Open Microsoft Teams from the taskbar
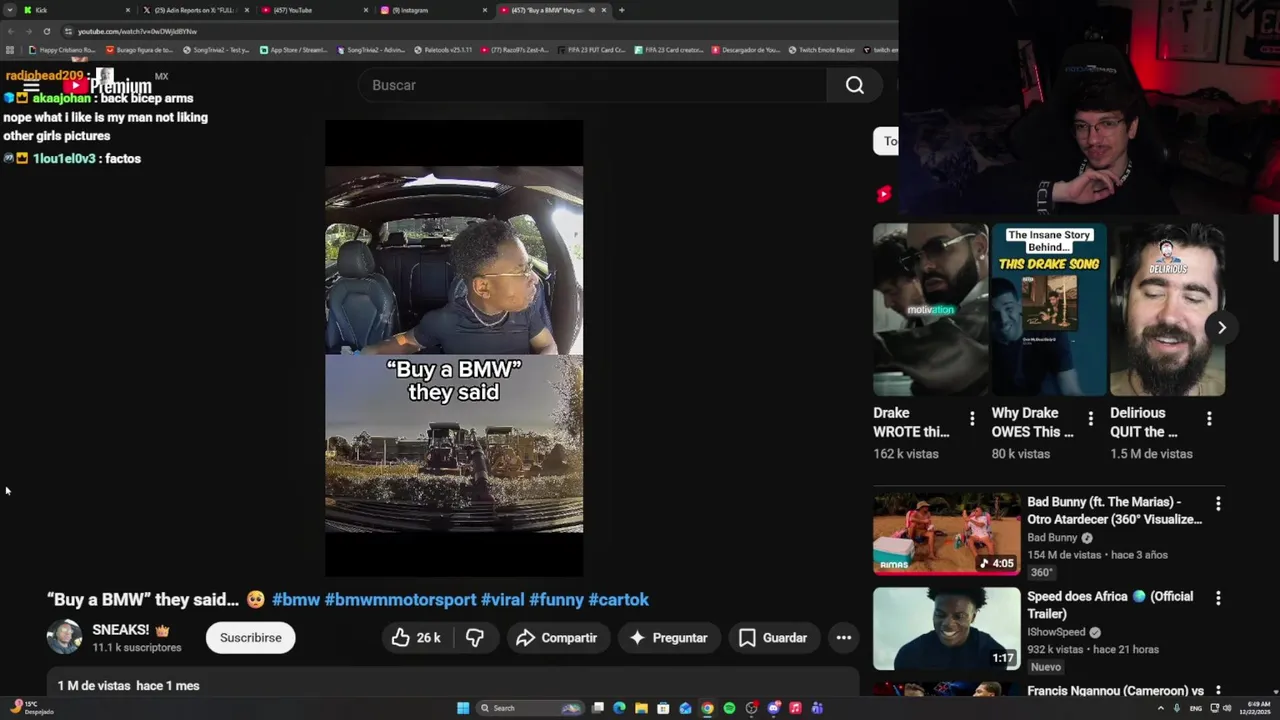The image size is (1280, 720). pyautogui.click(x=817, y=708)
